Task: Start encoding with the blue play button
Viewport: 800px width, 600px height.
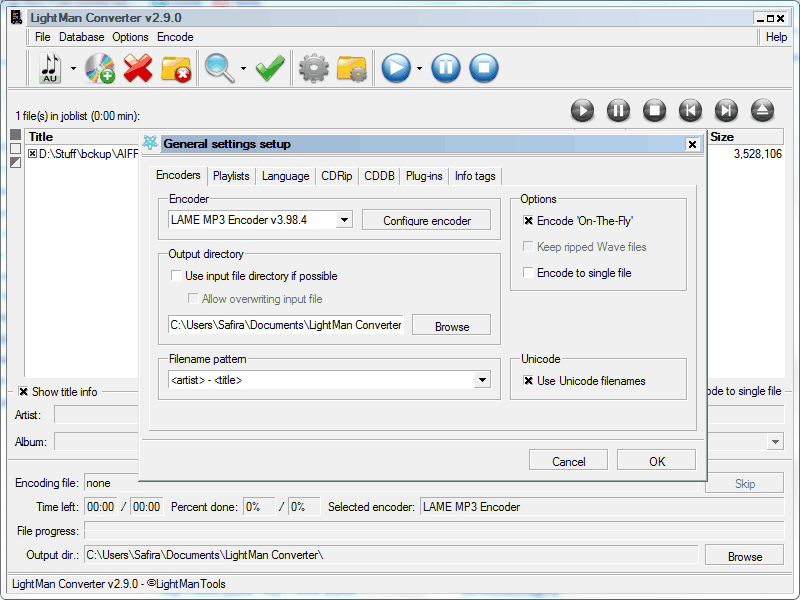Action: click(396, 68)
